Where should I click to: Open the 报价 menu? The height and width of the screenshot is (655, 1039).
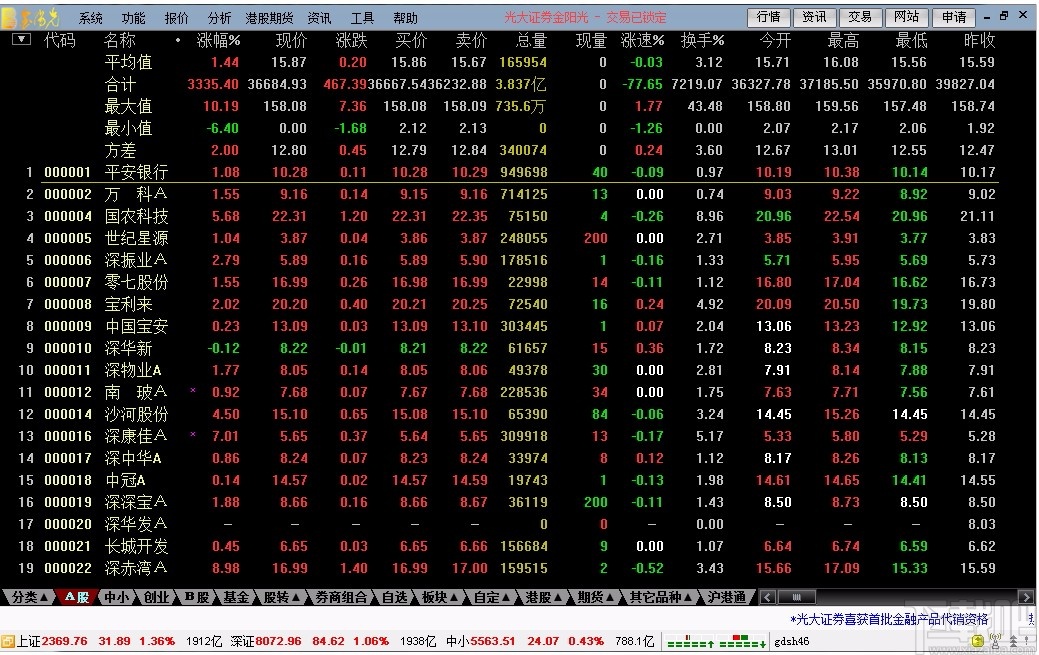pos(176,18)
